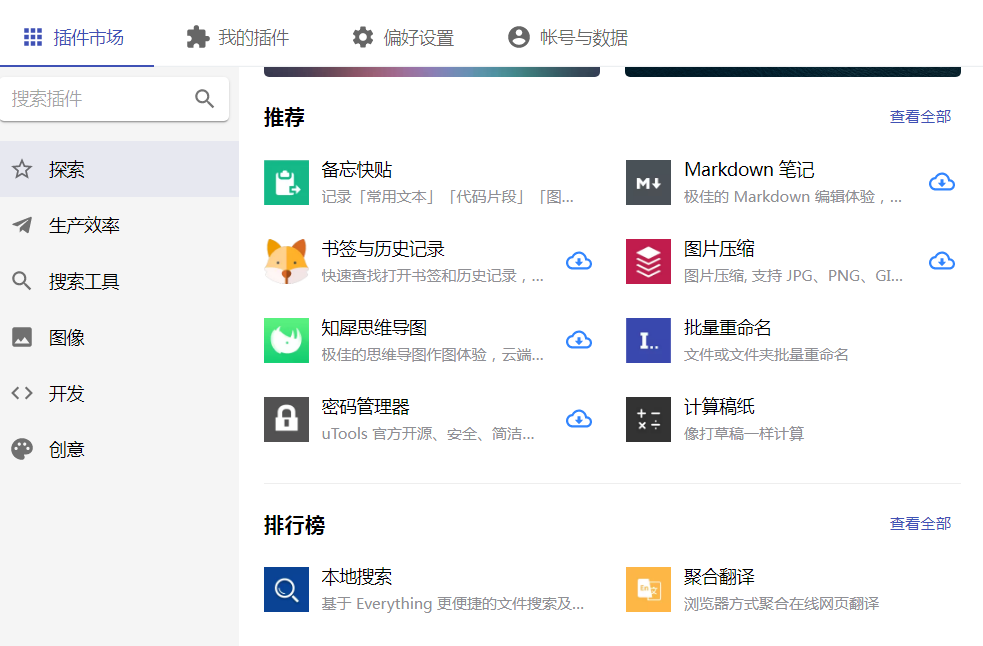The height and width of the screenshot is (646, 983).
Task: Click the fox icon of 书签与历史记录
Action: (x=286, y=262)
